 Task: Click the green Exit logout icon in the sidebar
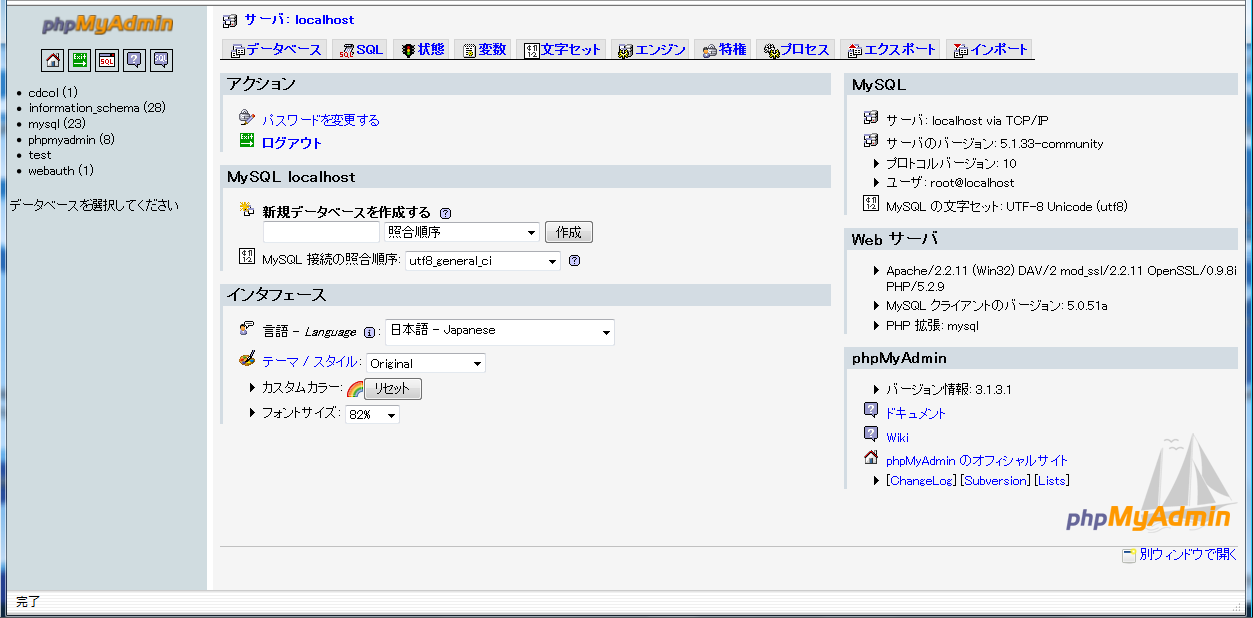[80, 60]
